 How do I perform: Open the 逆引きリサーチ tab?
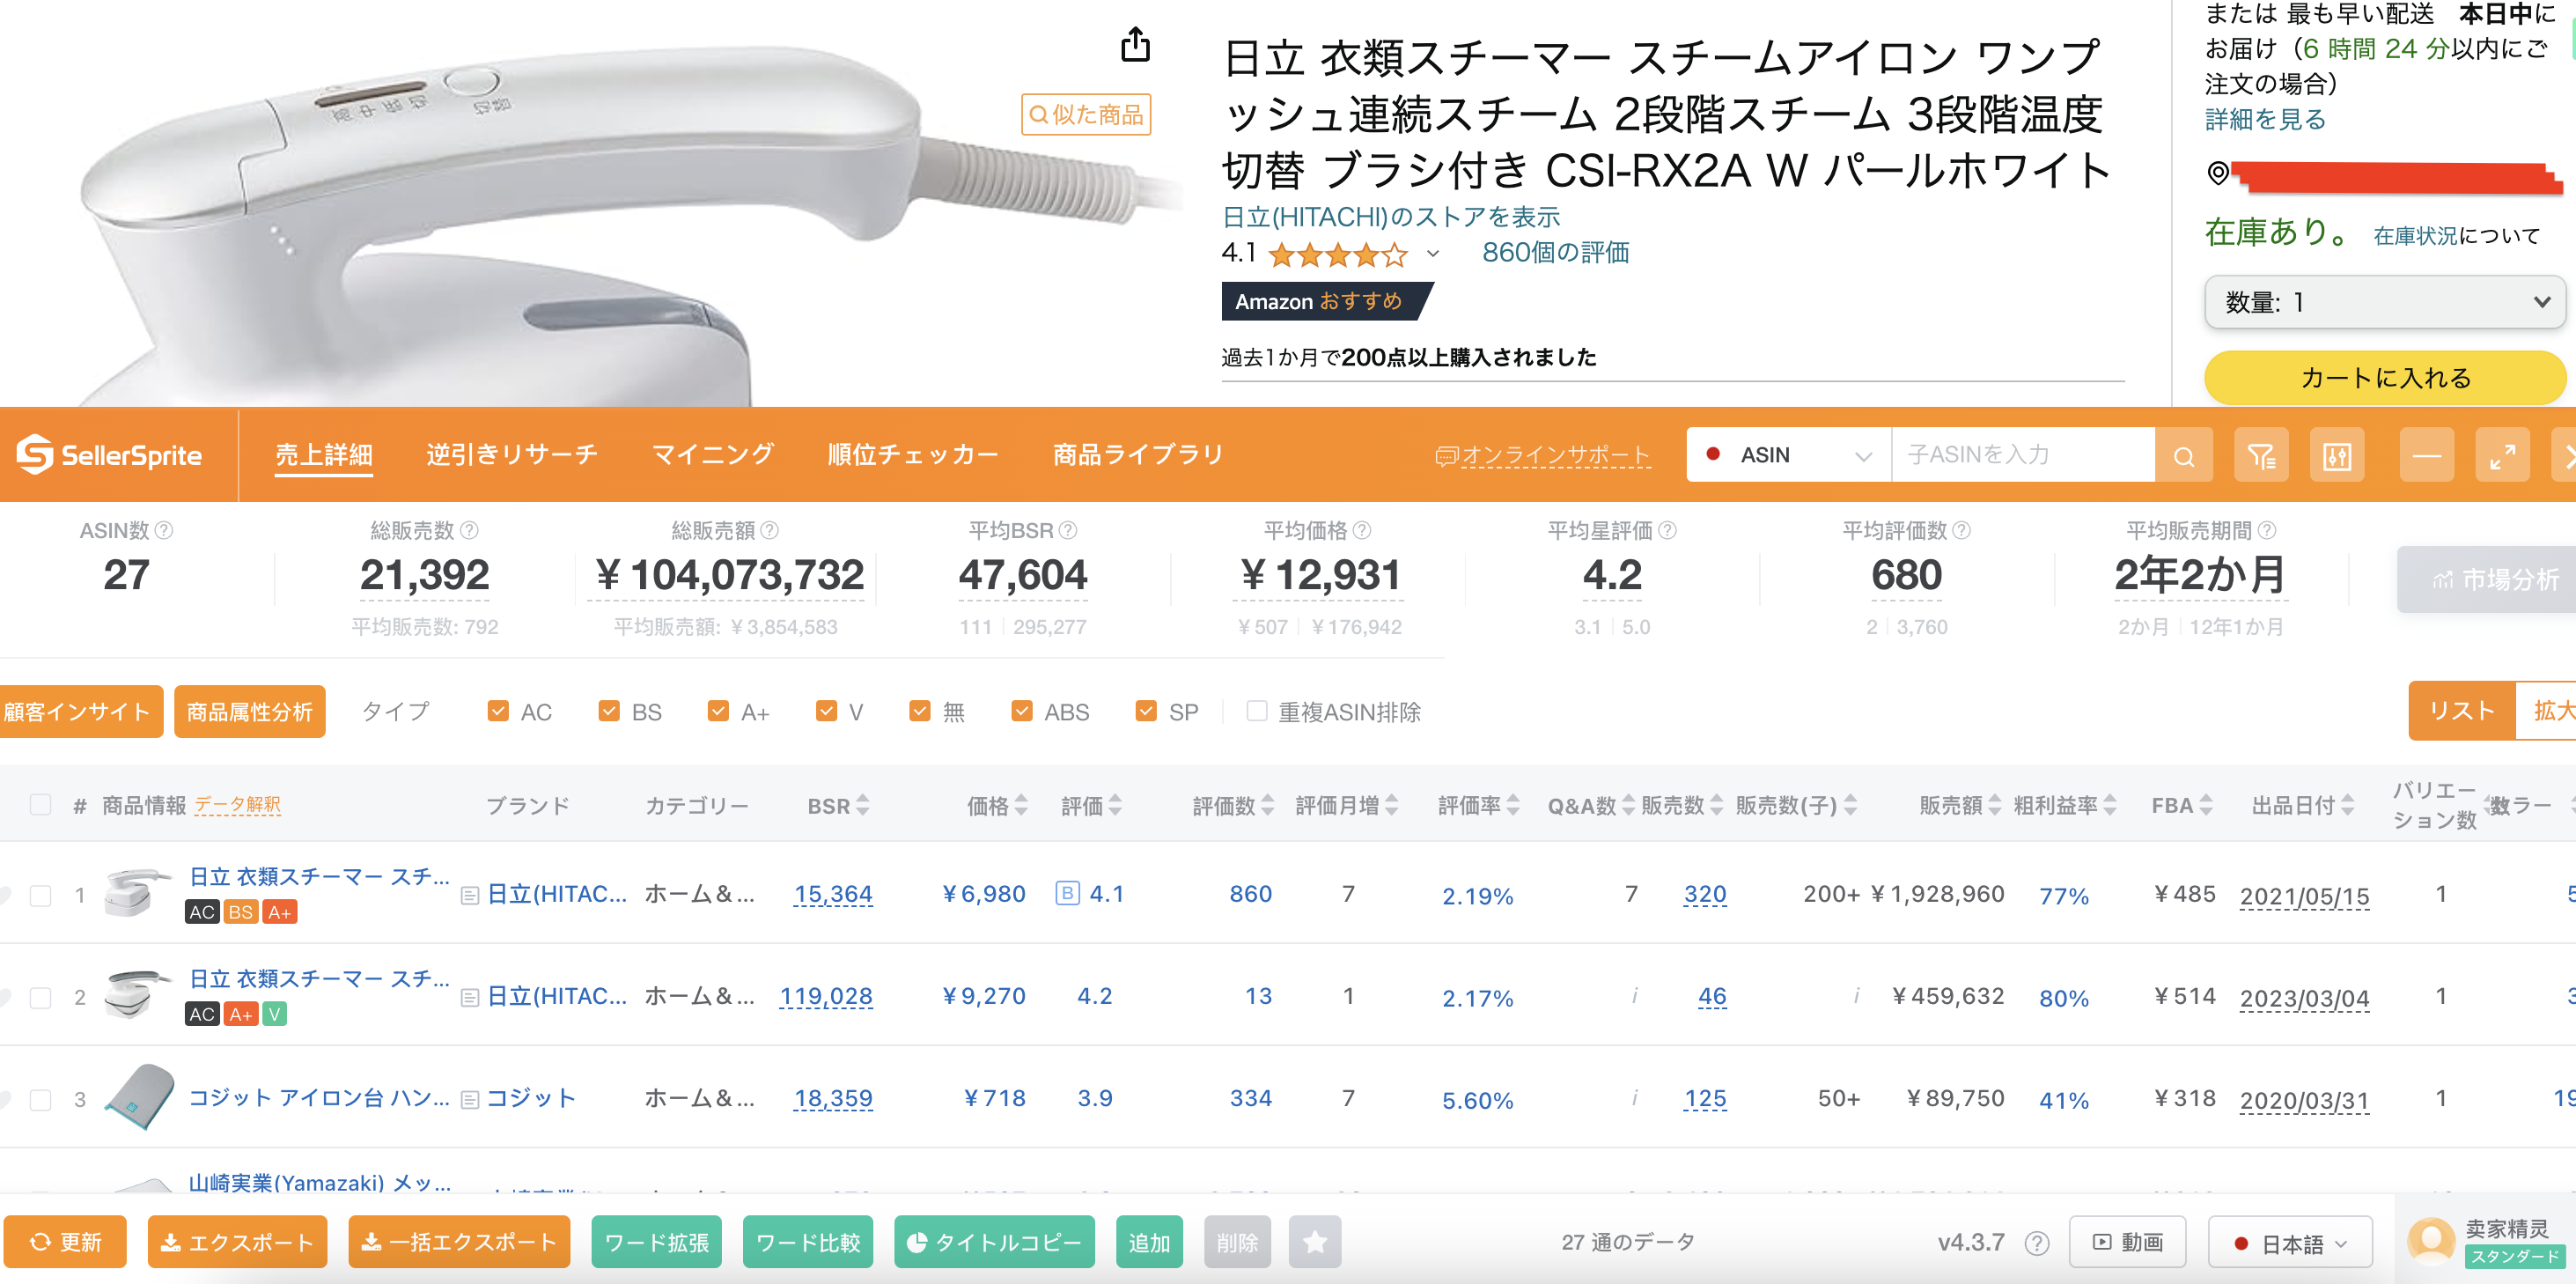tap(512, 455)
